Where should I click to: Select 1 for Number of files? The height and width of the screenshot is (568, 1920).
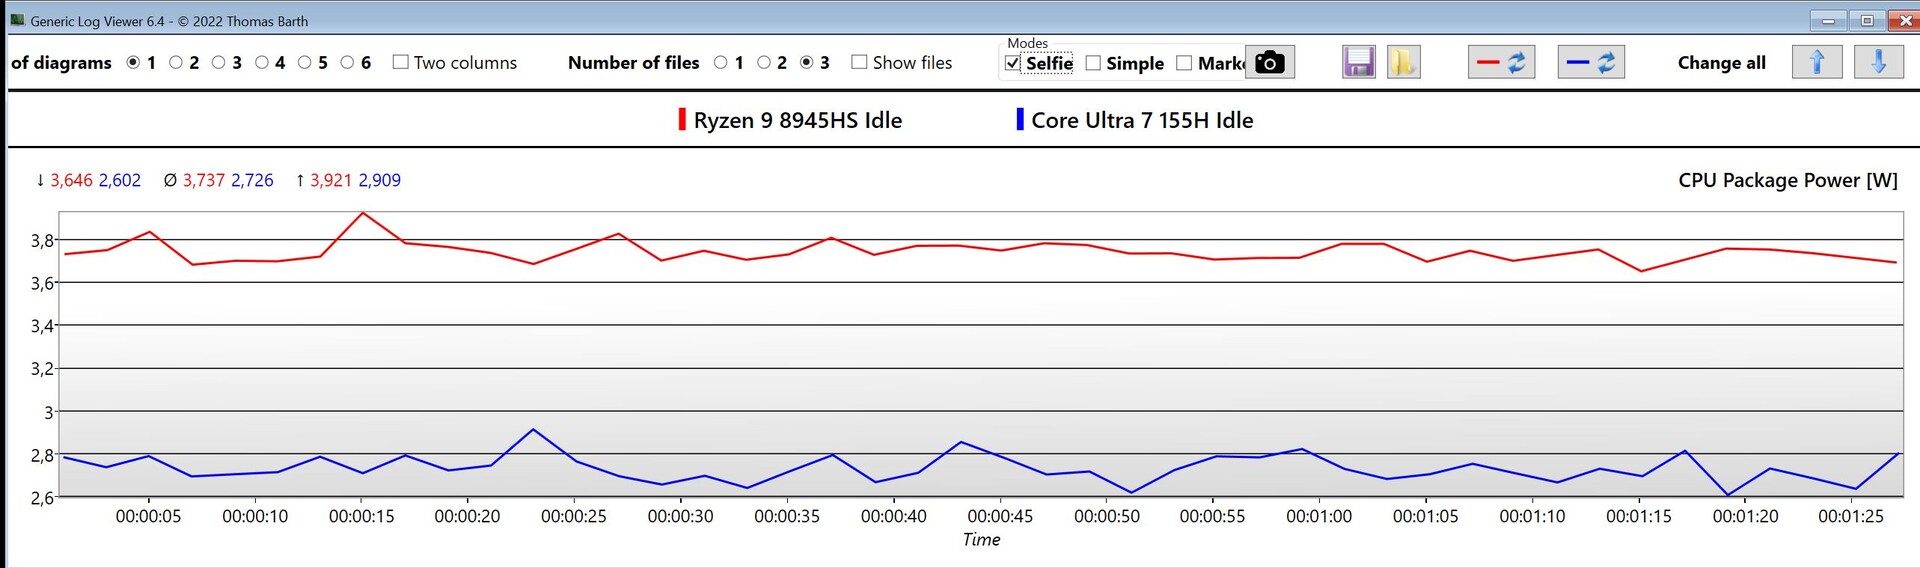coord(720,62)
